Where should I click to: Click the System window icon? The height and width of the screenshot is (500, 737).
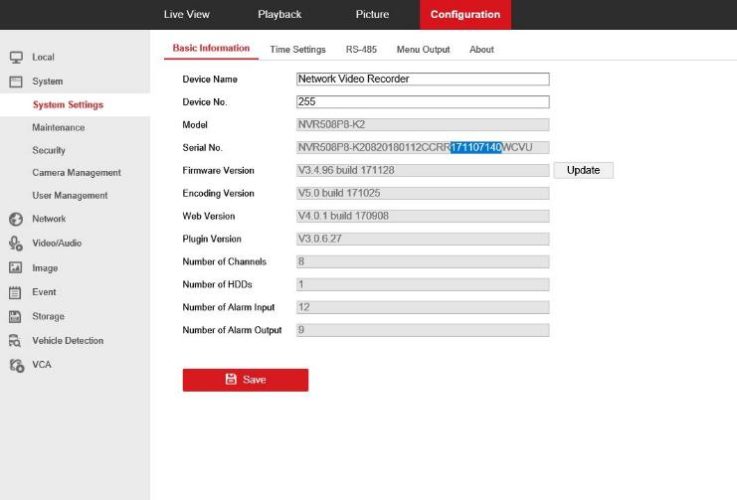[16, 82]
